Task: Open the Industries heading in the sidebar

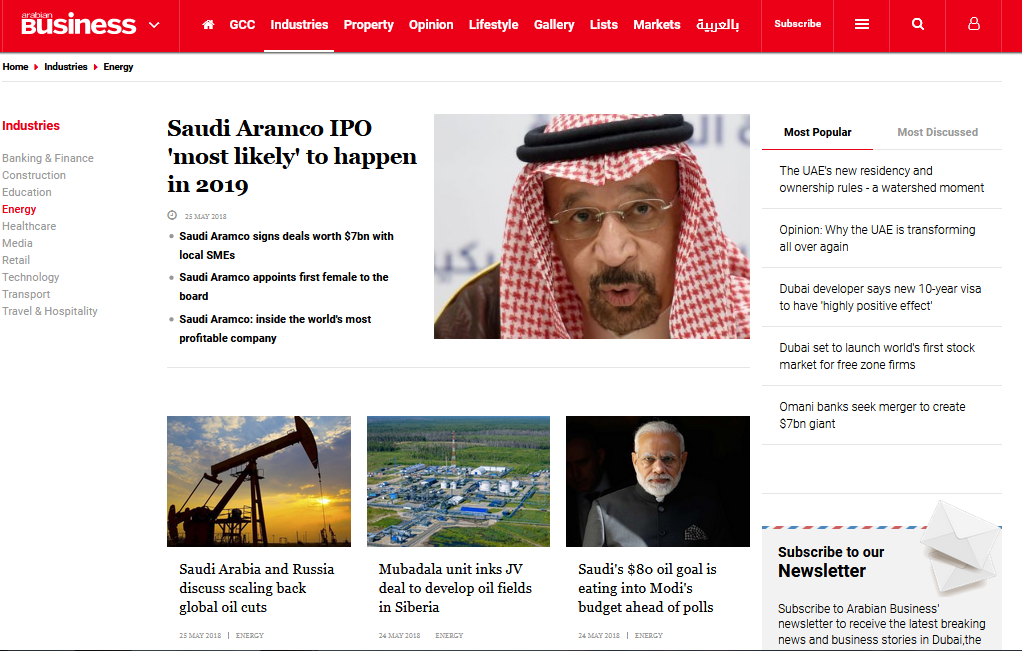Action: click(x=31, y=126)
